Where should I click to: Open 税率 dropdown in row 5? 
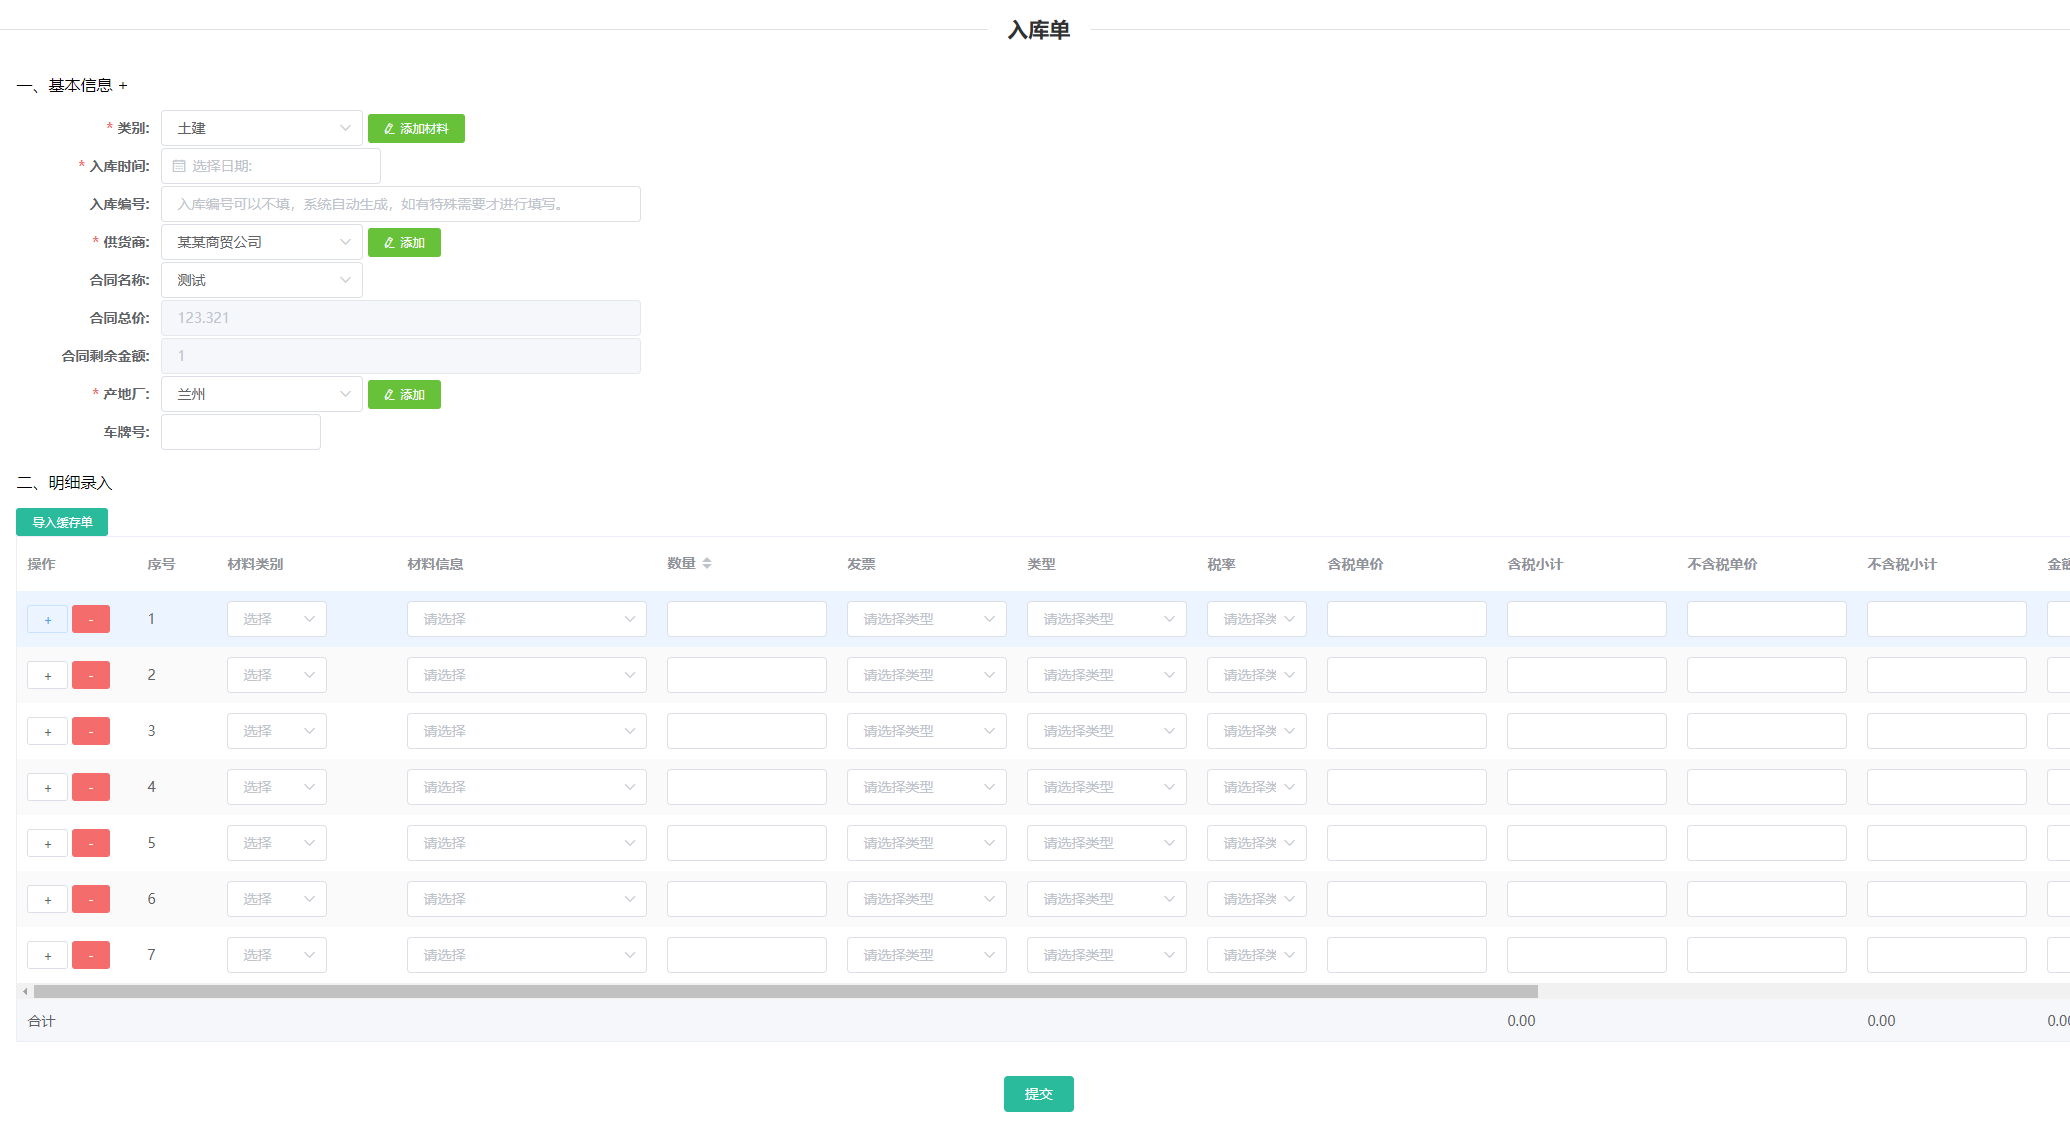click(x=1257, y=843)
